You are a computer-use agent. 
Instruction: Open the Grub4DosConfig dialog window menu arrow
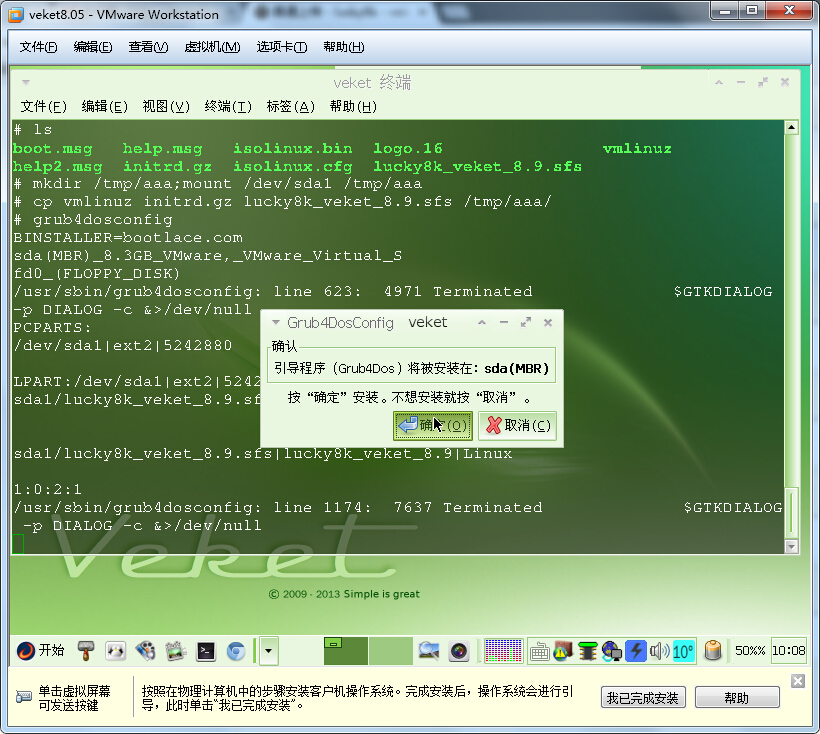[x=276, y=323]
